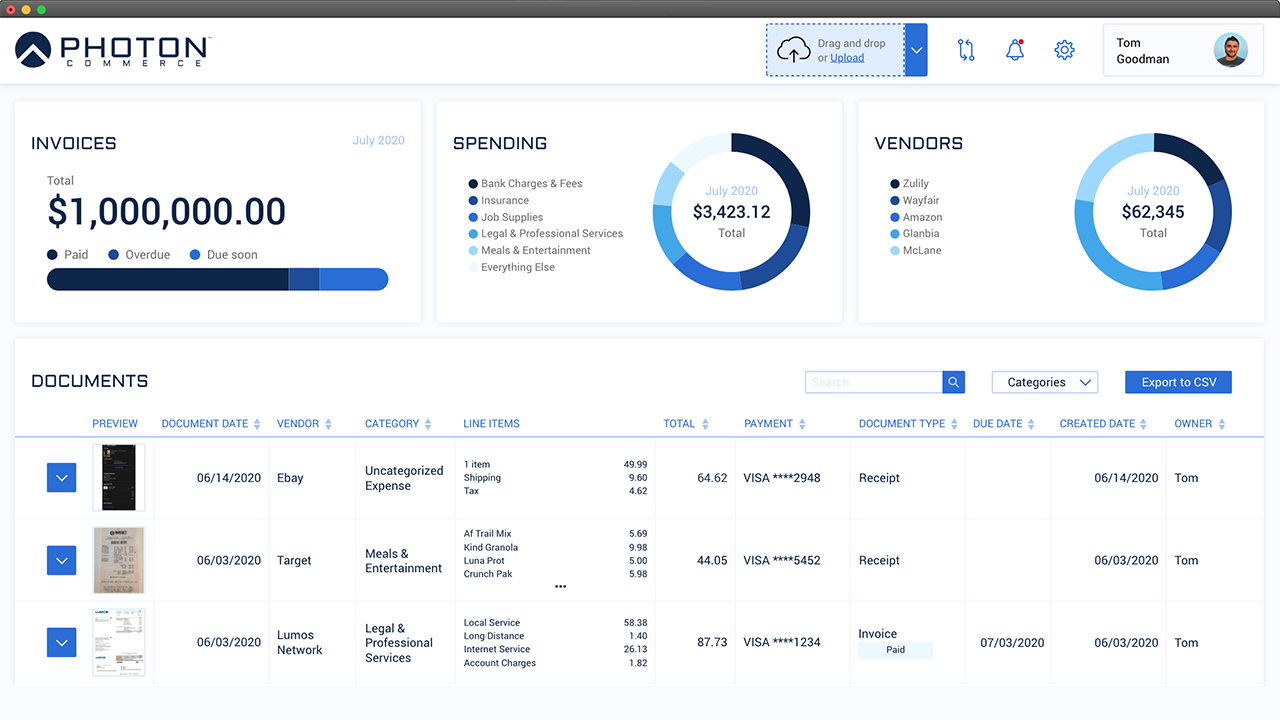Click the cloud upload icon
The image size is (1280, 720).
tap(793, 50)
